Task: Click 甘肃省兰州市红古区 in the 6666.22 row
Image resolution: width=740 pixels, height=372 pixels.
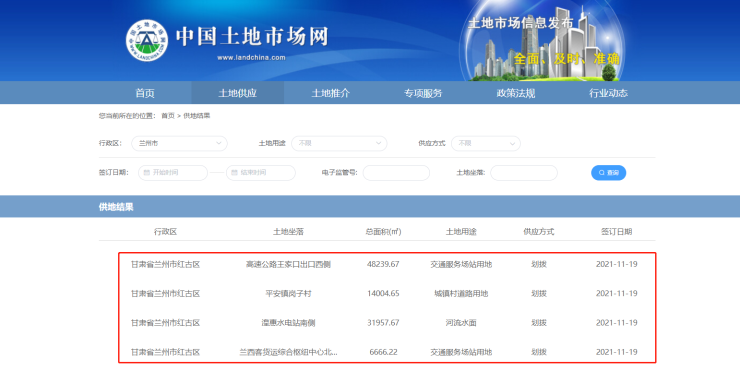Action: [x=165, y=352]
